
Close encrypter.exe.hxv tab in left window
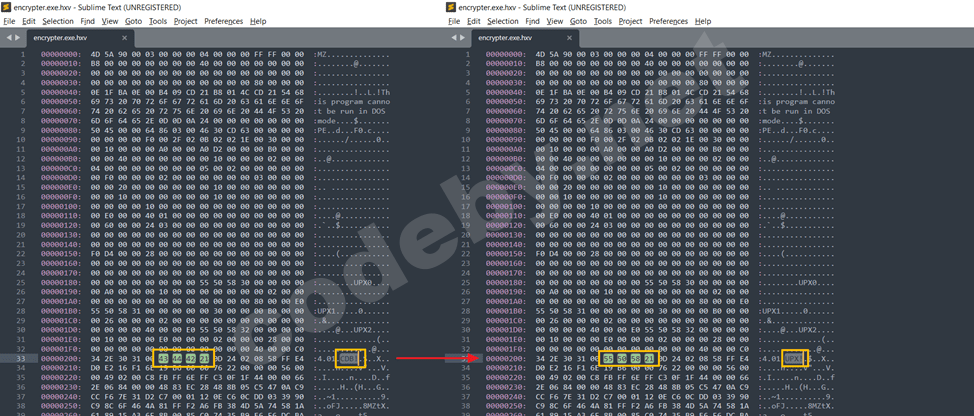124,38
